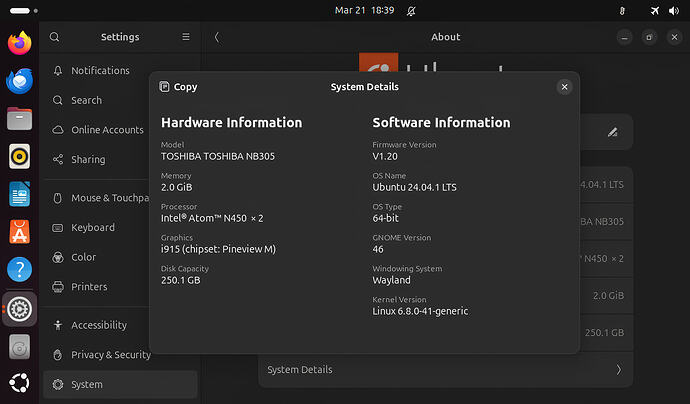Click the muted notifications bell in top bar

(411, 11)
